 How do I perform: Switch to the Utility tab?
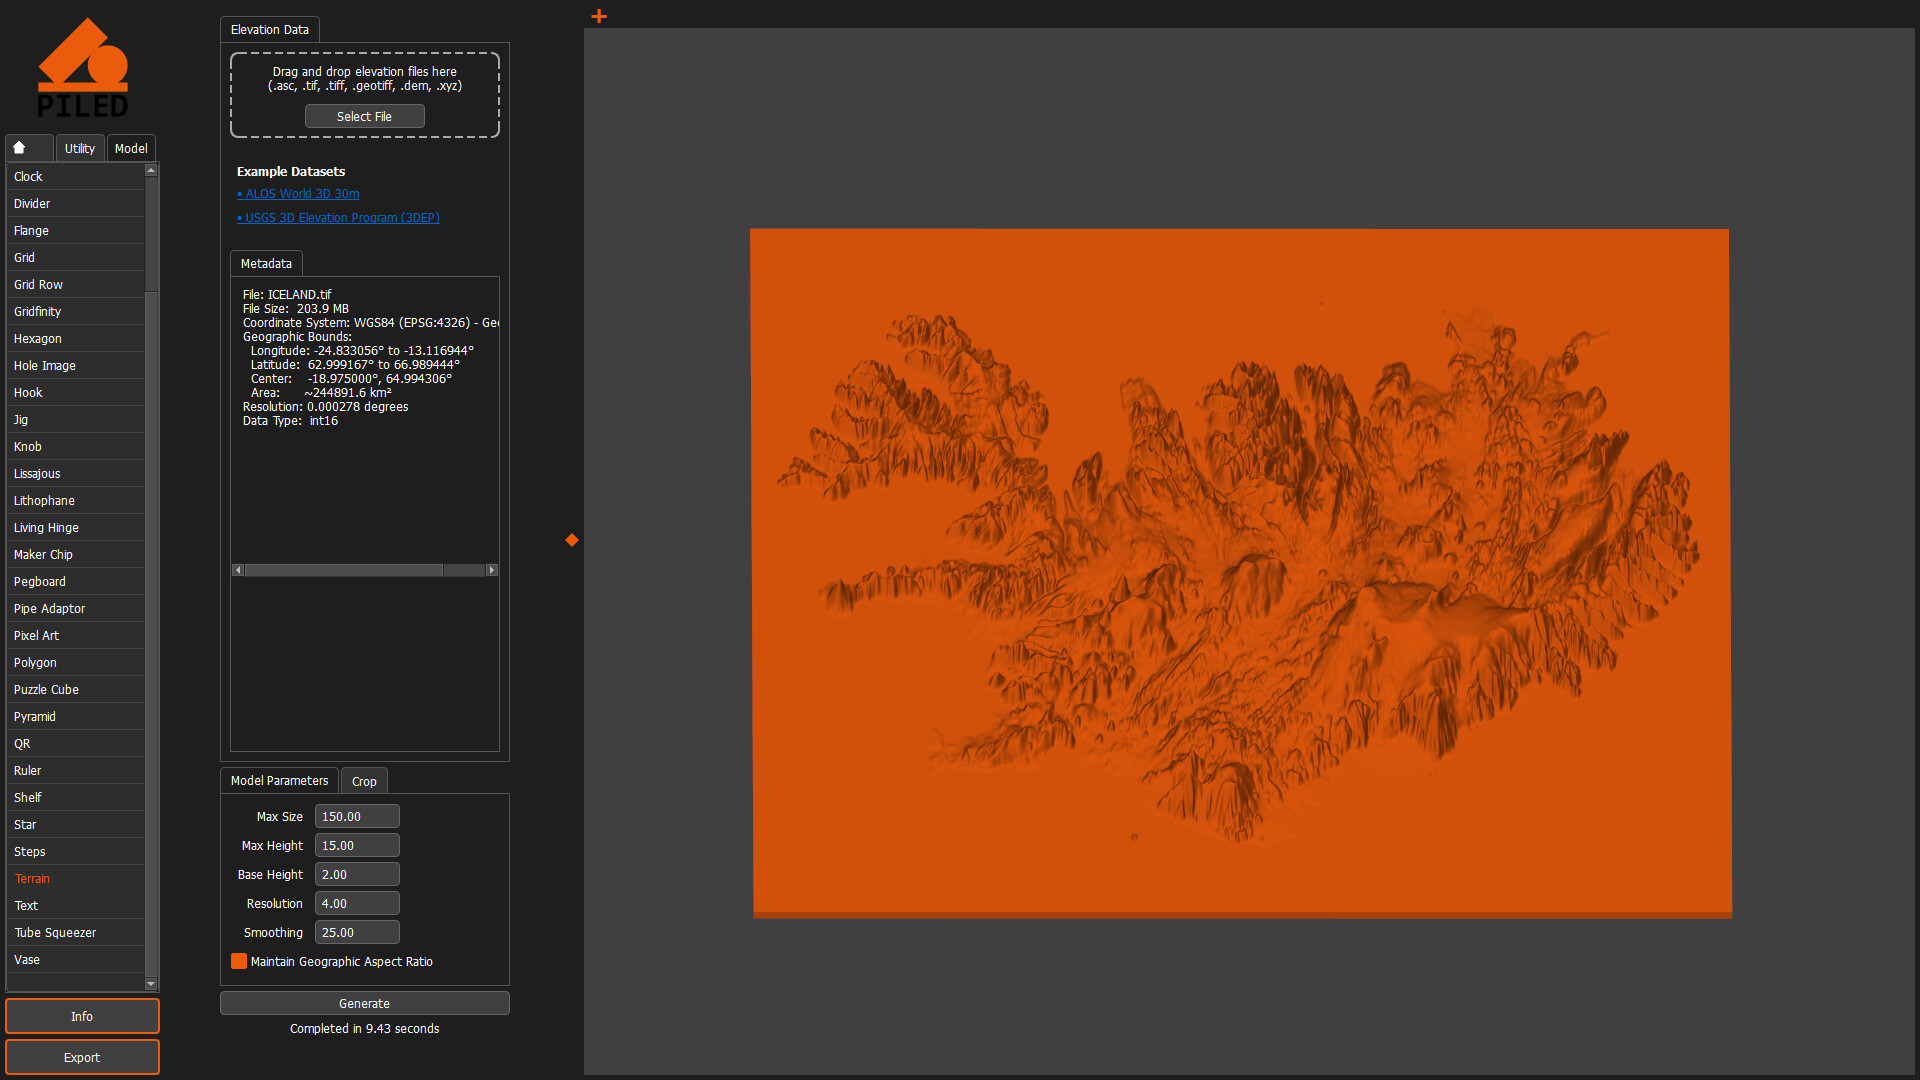tap(79, 147)
